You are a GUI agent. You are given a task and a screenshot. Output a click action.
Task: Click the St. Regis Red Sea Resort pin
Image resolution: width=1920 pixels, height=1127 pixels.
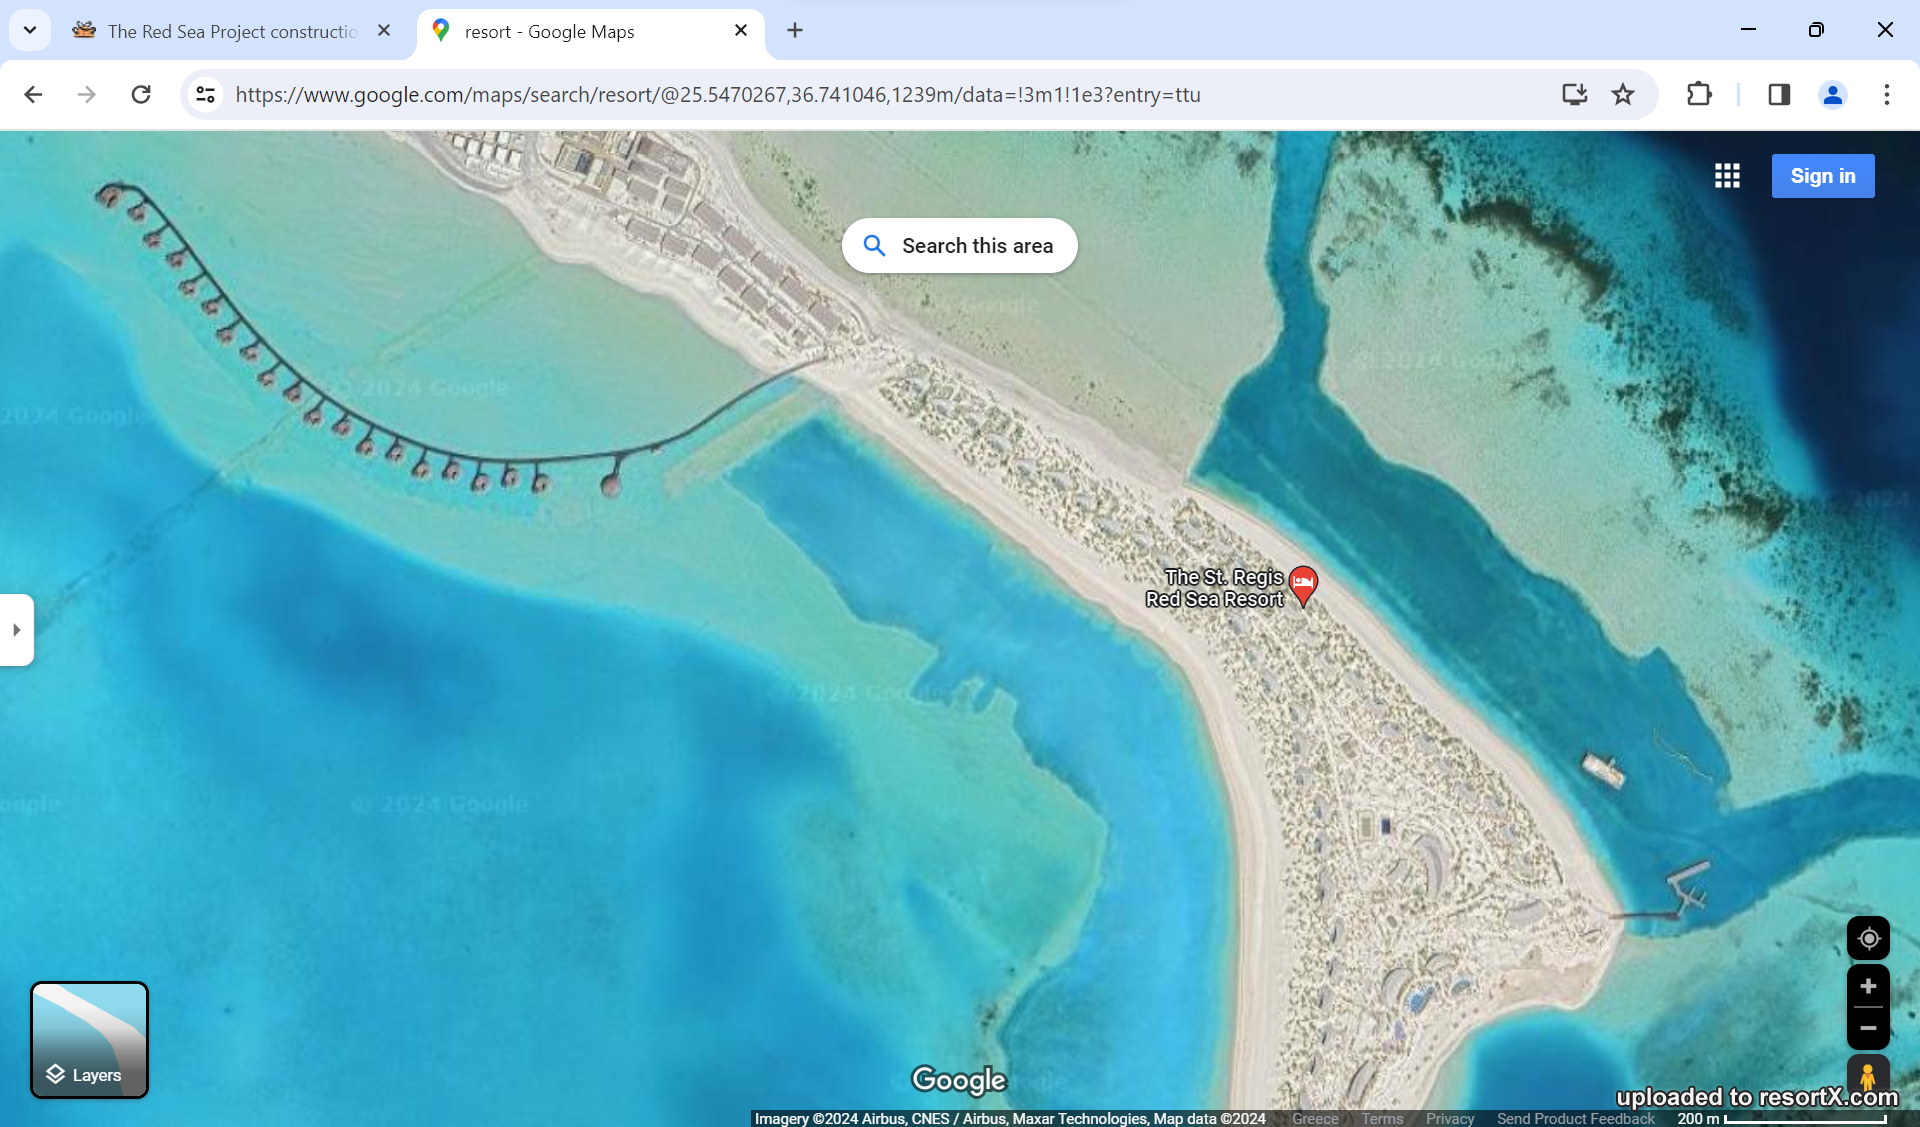tap(1302, 585)
